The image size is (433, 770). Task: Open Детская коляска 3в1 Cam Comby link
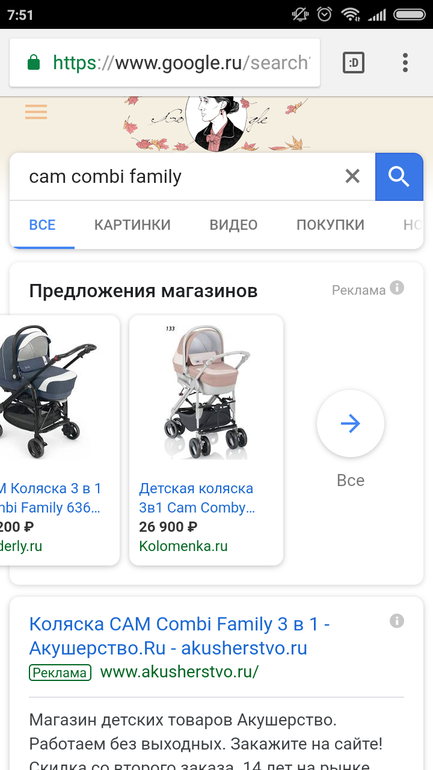tap(197, 498)
